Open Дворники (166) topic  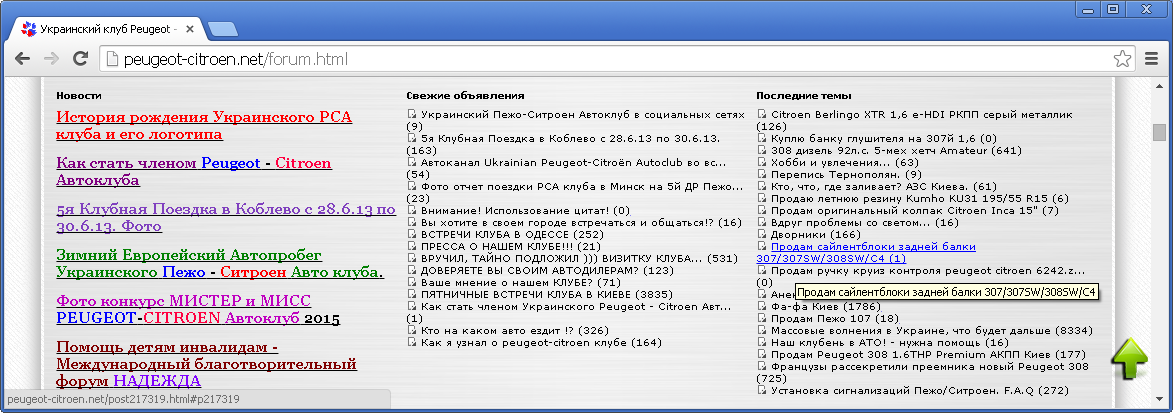pos(815,234)
